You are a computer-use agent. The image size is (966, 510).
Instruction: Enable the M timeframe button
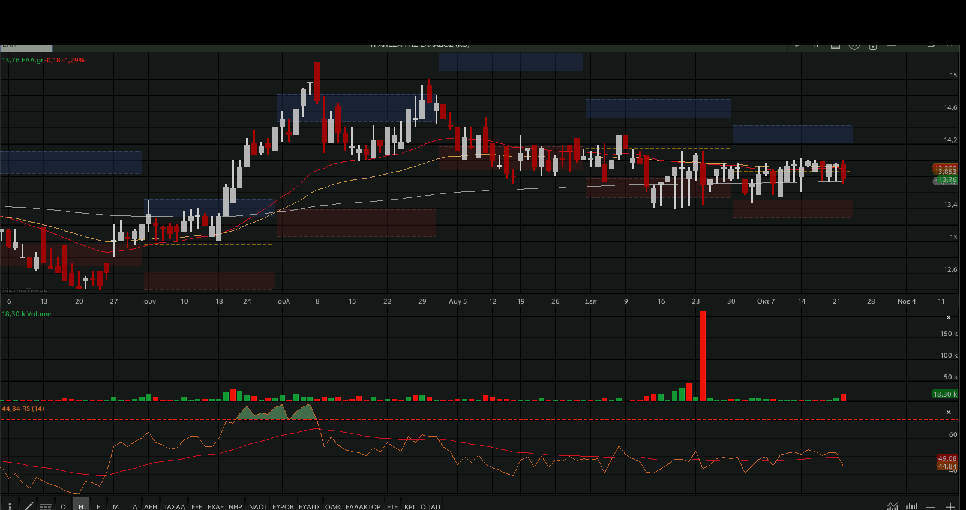tap(115, 506)
